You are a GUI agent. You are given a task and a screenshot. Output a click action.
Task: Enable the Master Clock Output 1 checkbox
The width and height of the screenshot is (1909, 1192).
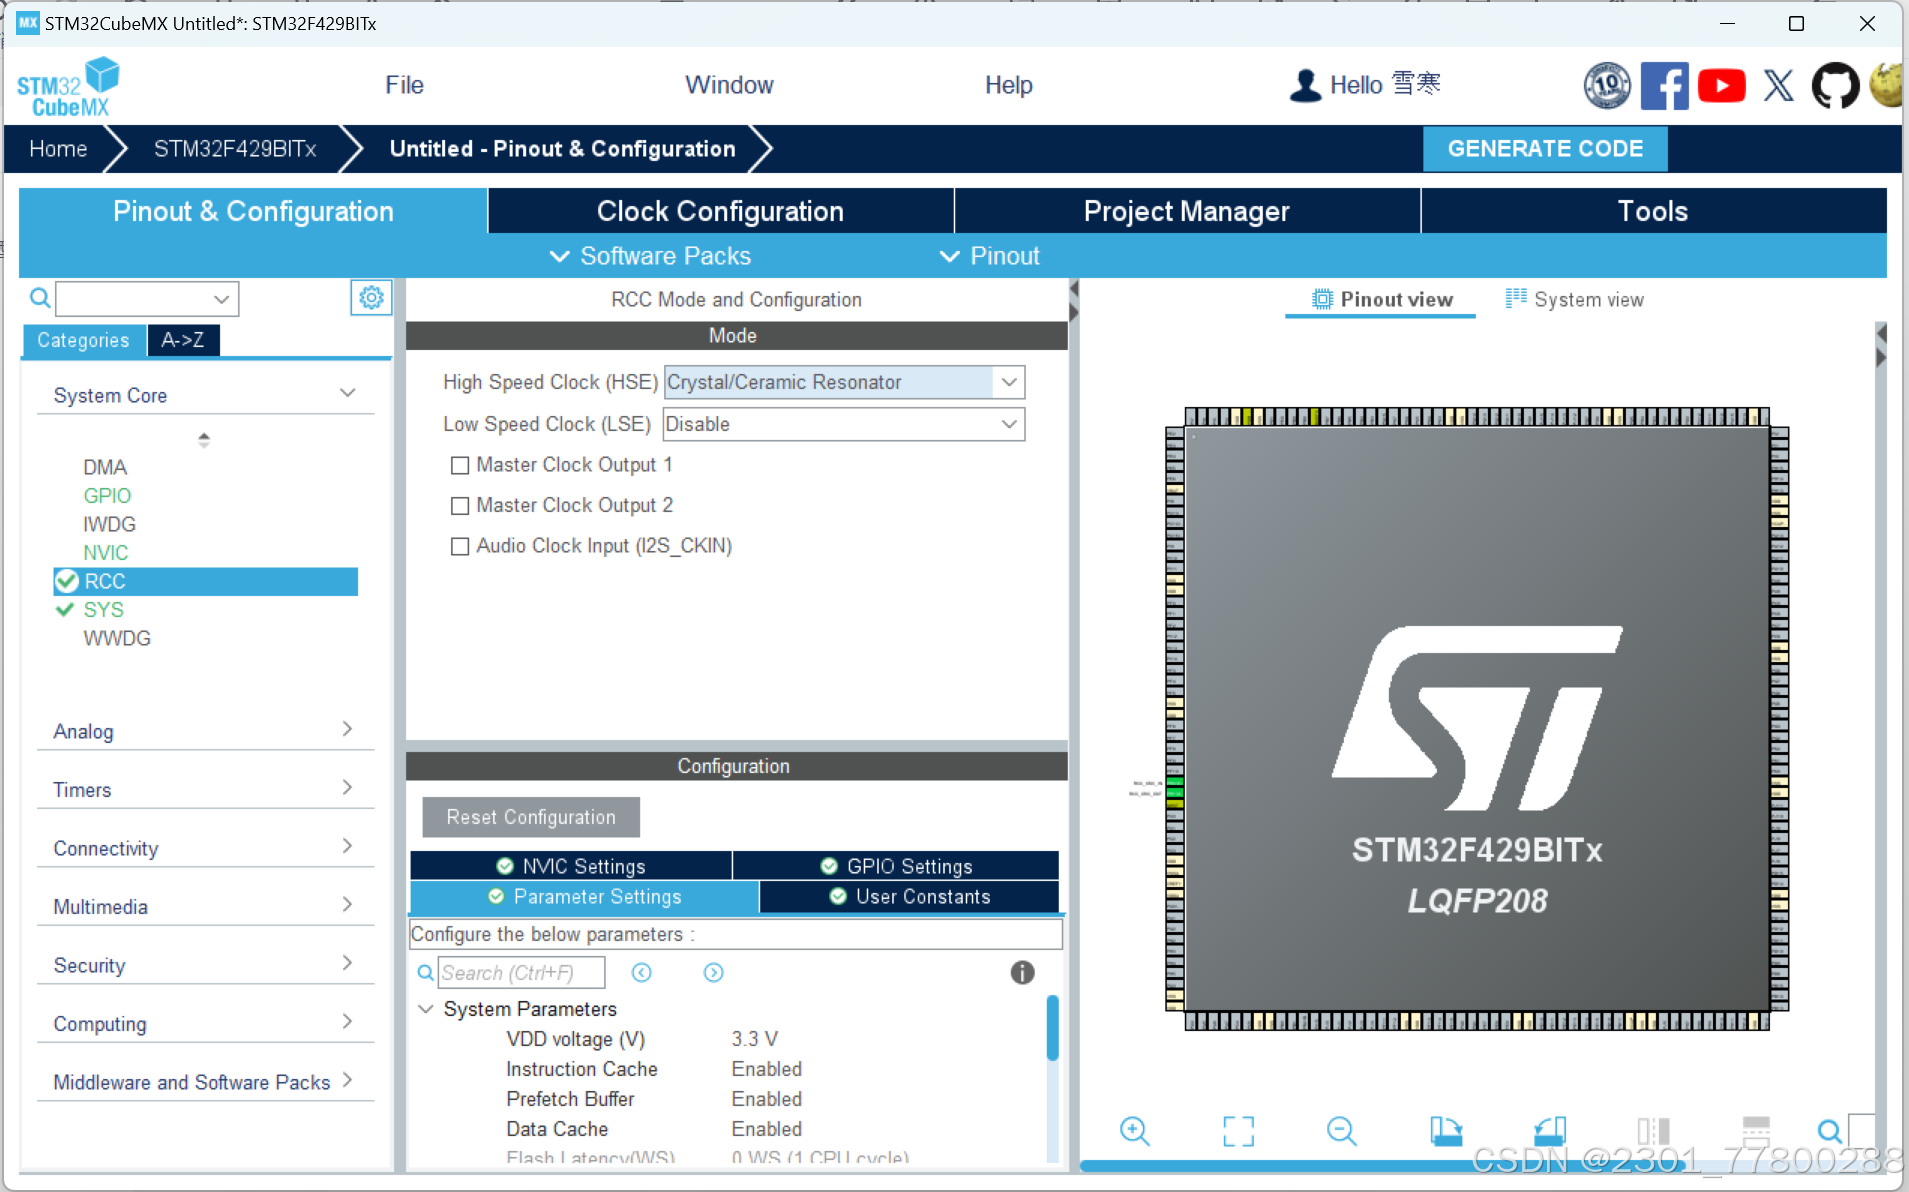[460, 465]
